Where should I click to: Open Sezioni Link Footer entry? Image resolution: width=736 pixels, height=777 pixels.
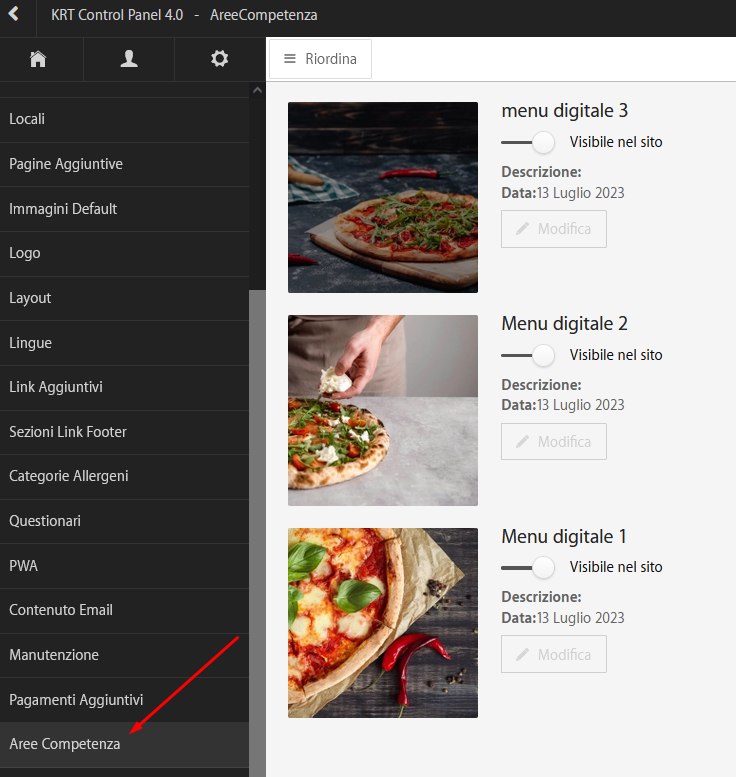coord(124,432)
